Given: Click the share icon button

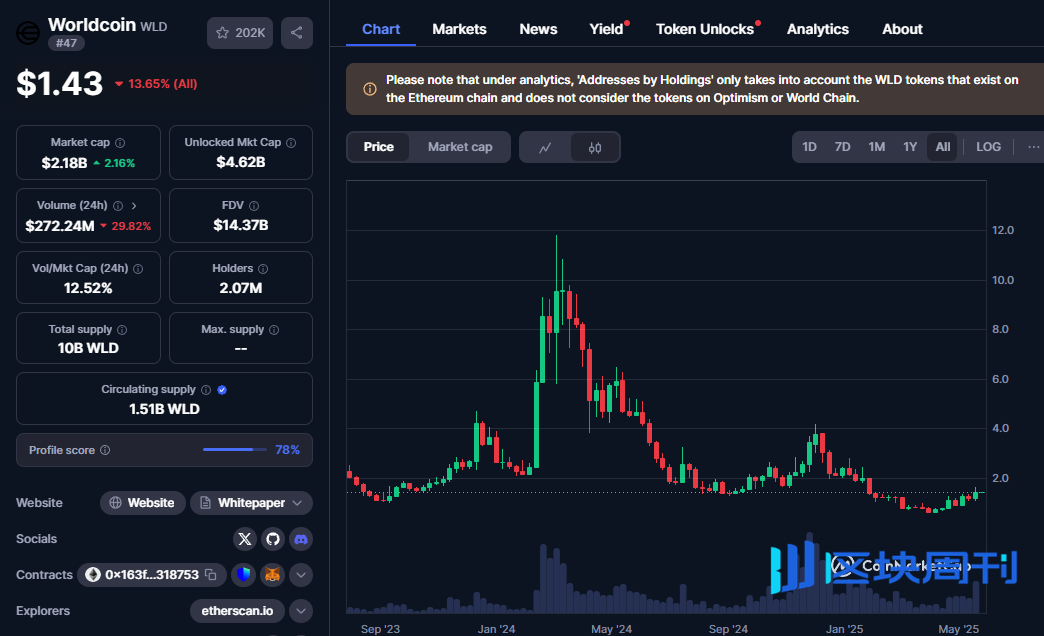Looking at the screenshot, I should pyautogui.click(x=296, y=33).
